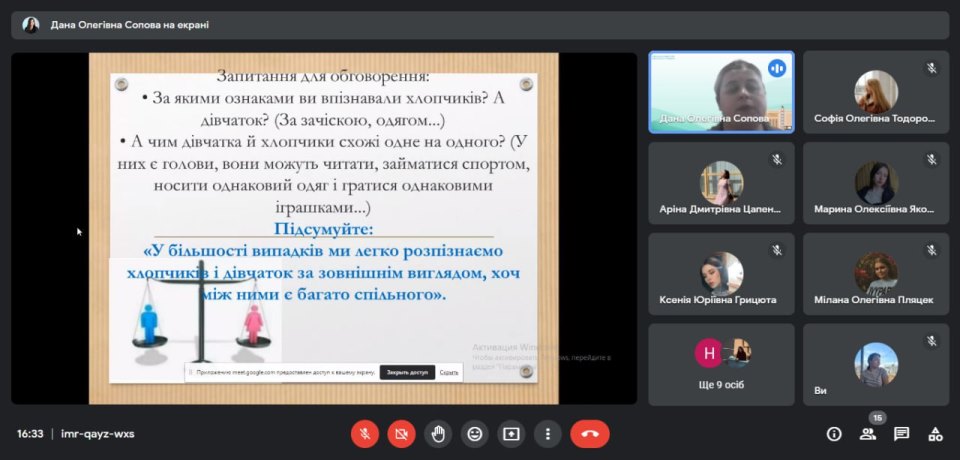Image resolution: width=960 pixels, height=460 pixels.
Task: Click muted mic icon on Аріна's tile
Action: coord(777,160)
